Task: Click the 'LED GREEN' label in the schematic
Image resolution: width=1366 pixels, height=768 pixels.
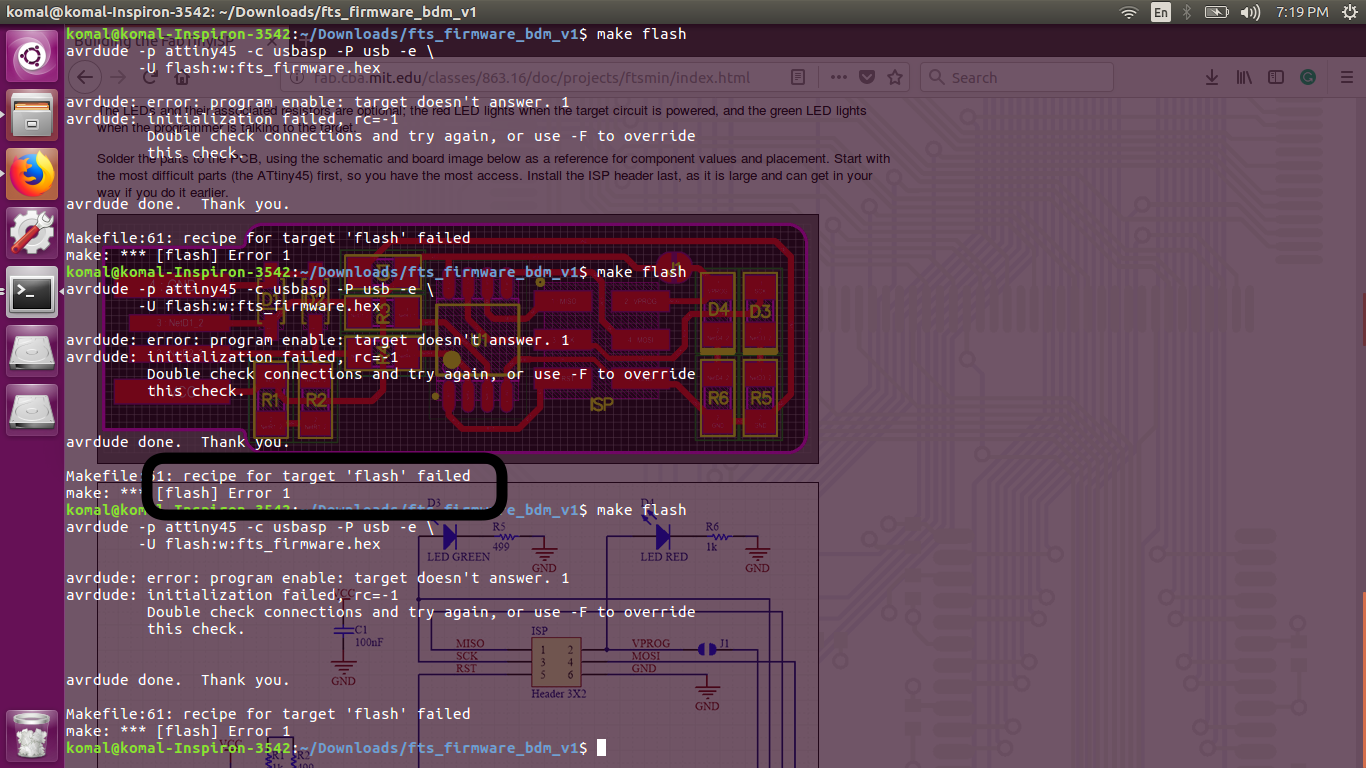Action: click(x=459, y=556)
